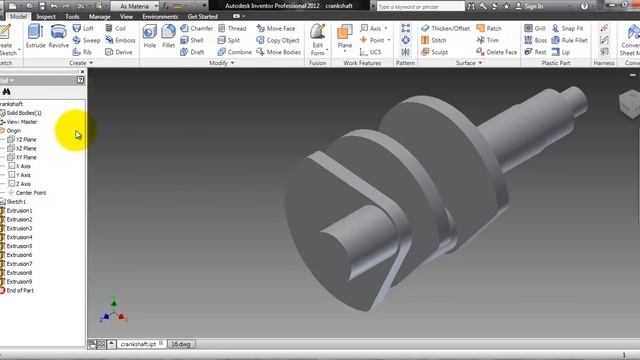Select the Thicken/Offset tool
640x360 pixels.
point(445,28)
